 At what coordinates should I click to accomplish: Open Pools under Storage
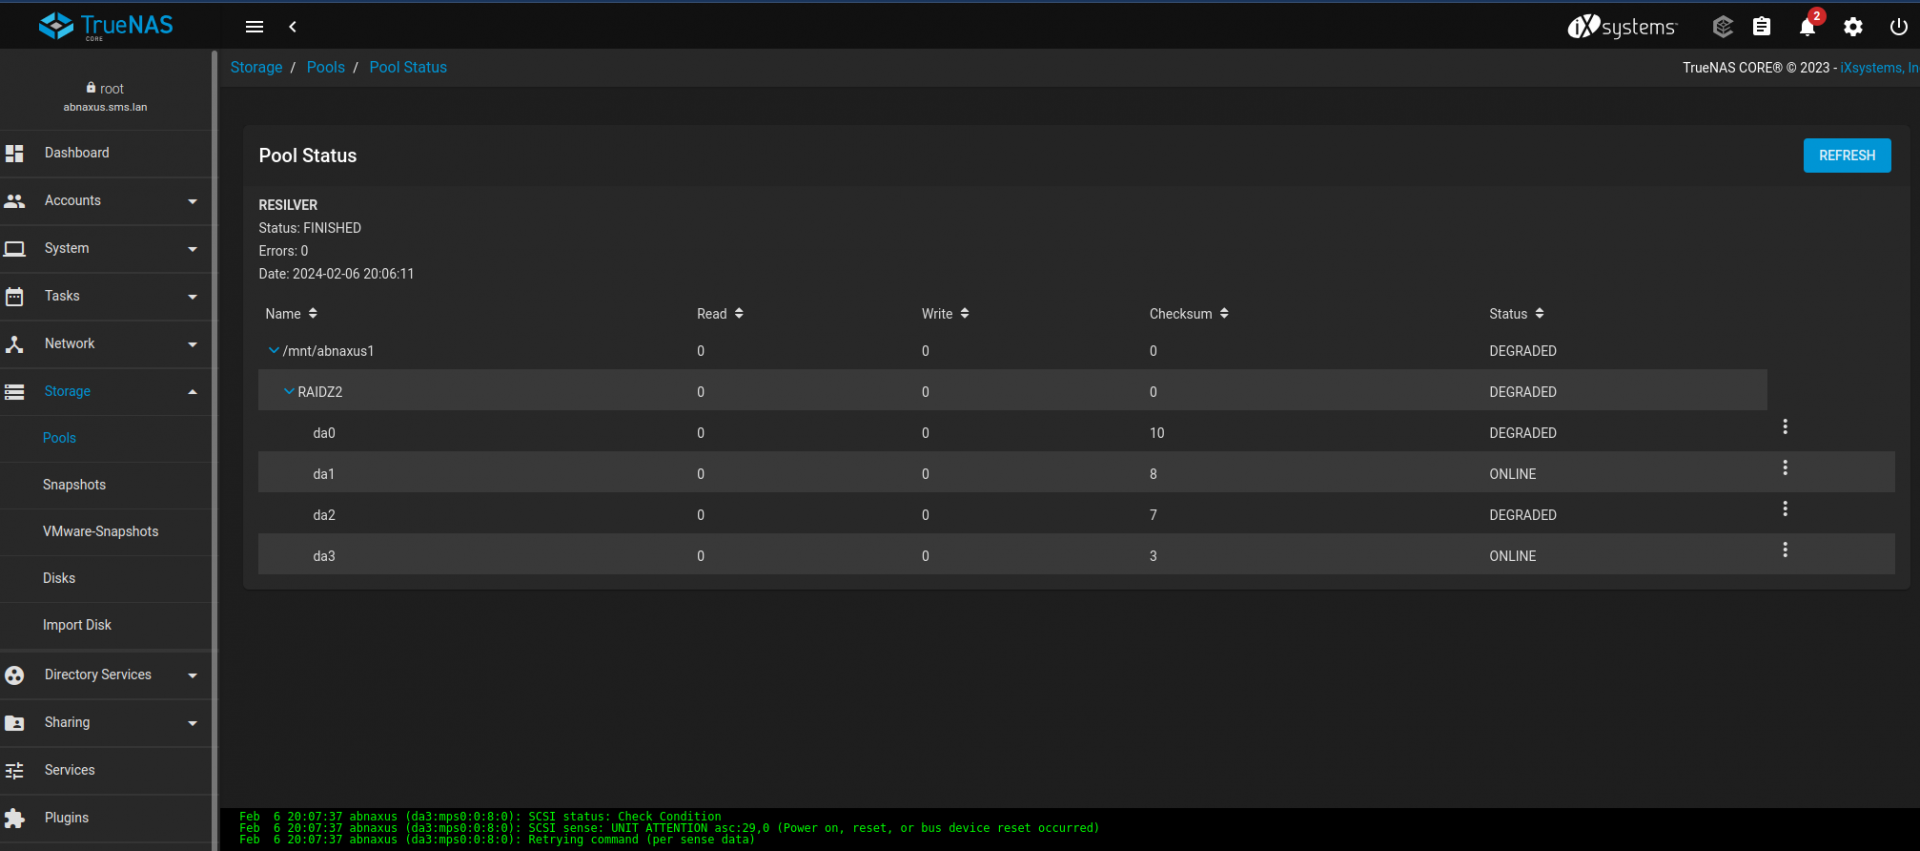(59, 438)
